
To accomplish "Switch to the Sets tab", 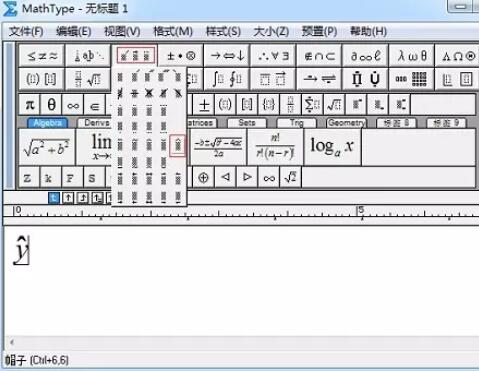I will pos(247,123).
